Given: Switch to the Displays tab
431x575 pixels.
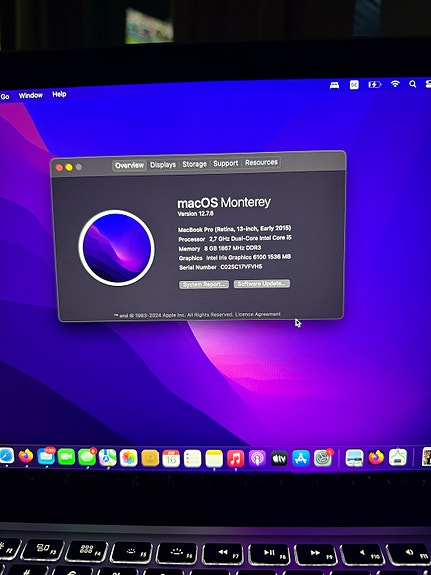Looking at the screenshot, I should click(x=163, y=165).
